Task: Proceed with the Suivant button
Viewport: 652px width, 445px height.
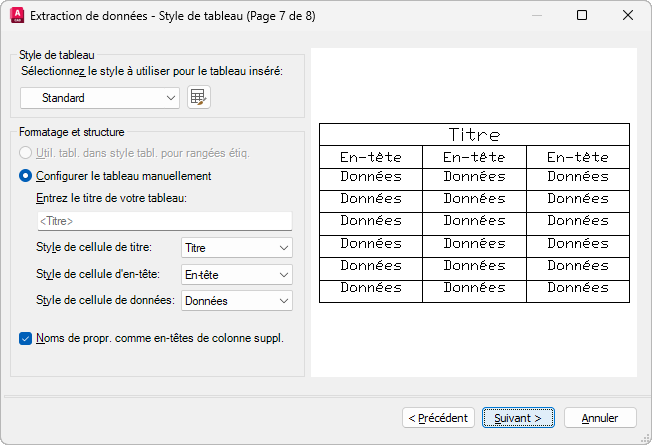Action: pos(517,417)
